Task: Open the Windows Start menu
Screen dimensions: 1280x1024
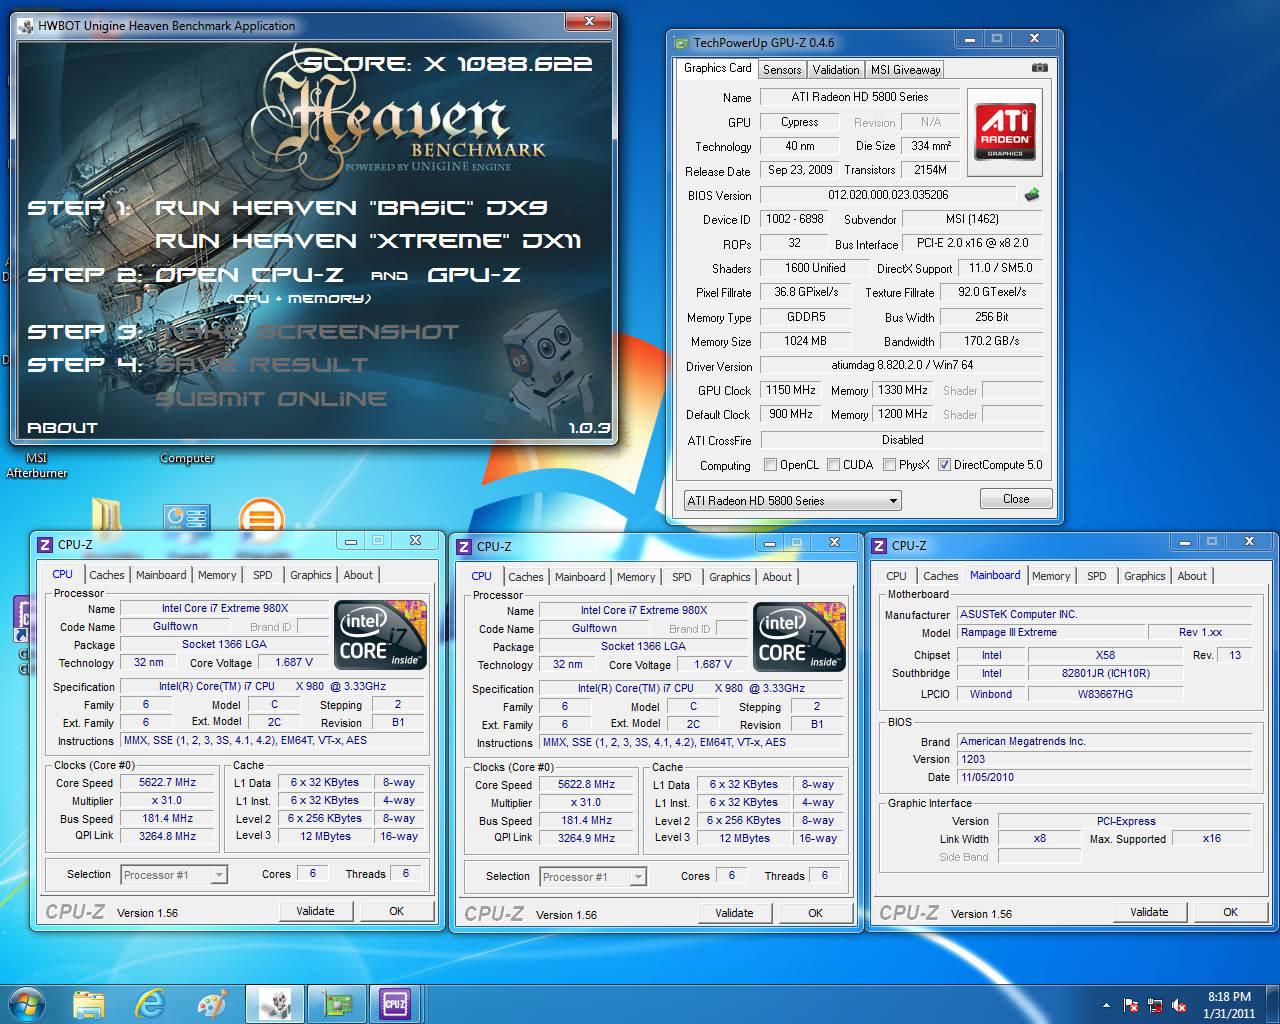Action: (27, 1003)
